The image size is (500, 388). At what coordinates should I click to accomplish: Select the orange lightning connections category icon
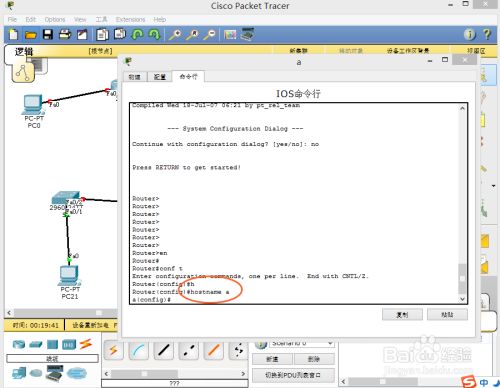click(x=86, y=344)
